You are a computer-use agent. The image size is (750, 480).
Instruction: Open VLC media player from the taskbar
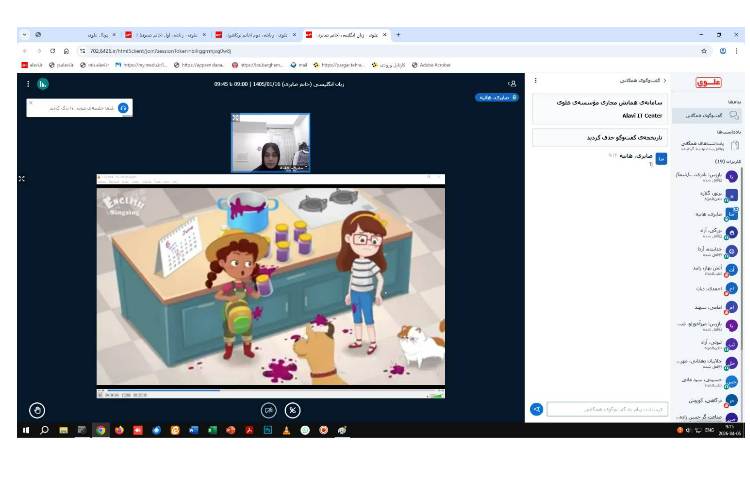coord(286,430)
